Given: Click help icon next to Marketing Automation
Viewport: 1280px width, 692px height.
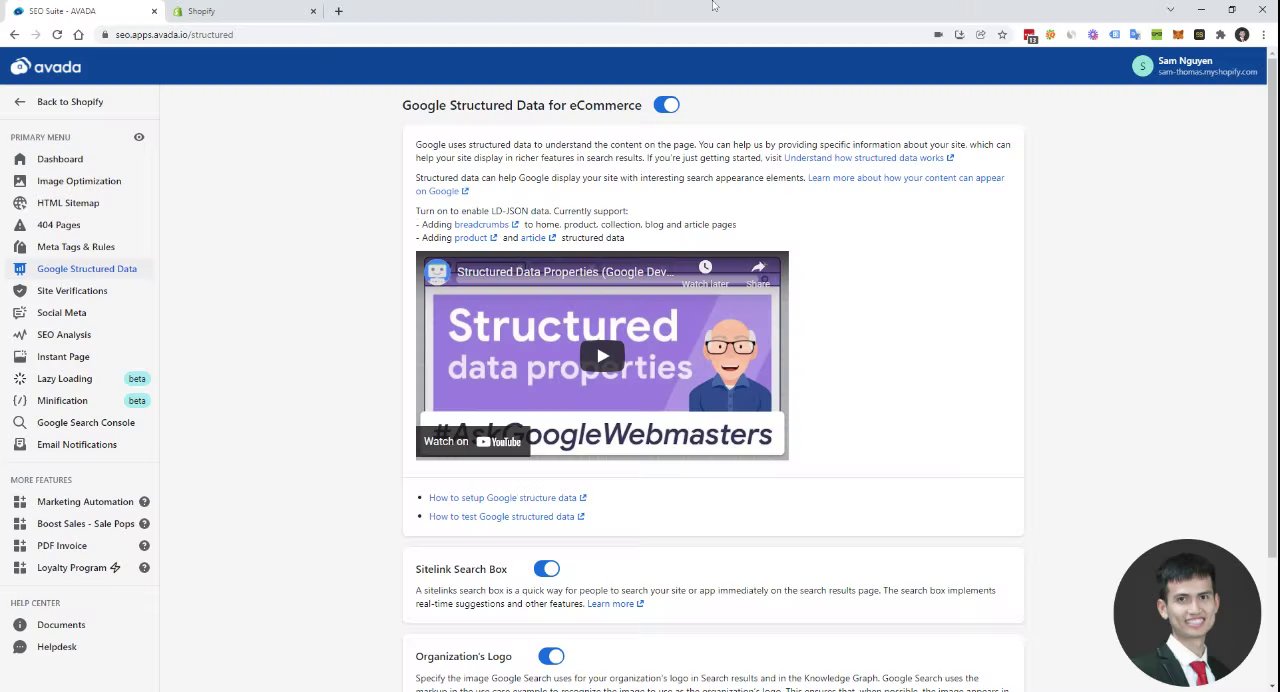Looking at the screenshot, I should (x=144, y=502).
